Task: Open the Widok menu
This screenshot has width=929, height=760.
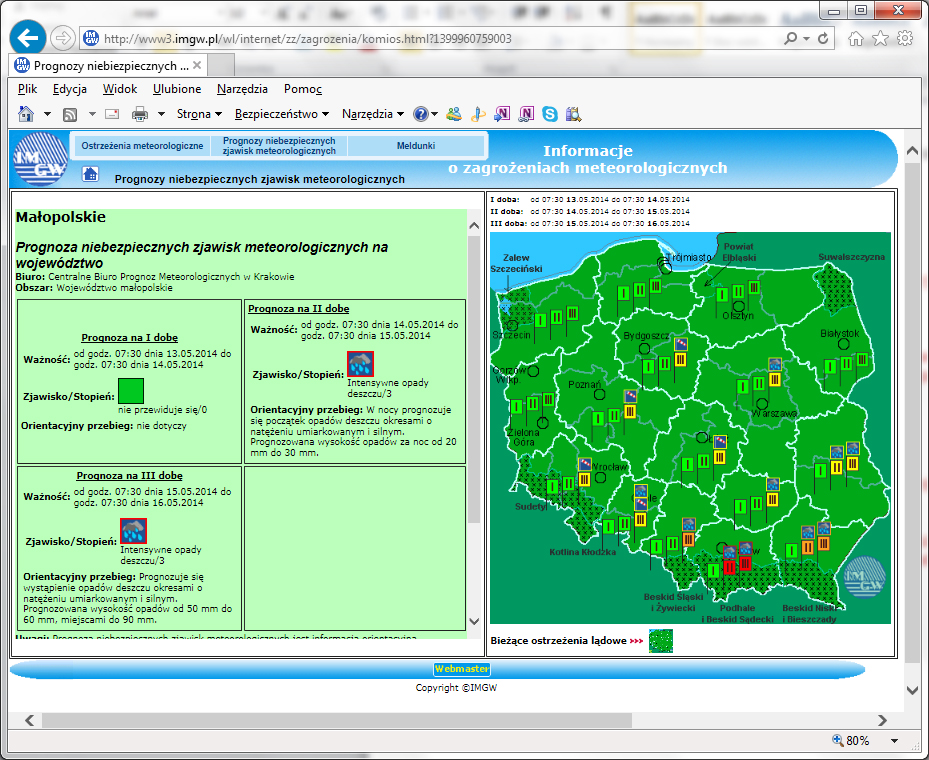Action: coord(119,88)
